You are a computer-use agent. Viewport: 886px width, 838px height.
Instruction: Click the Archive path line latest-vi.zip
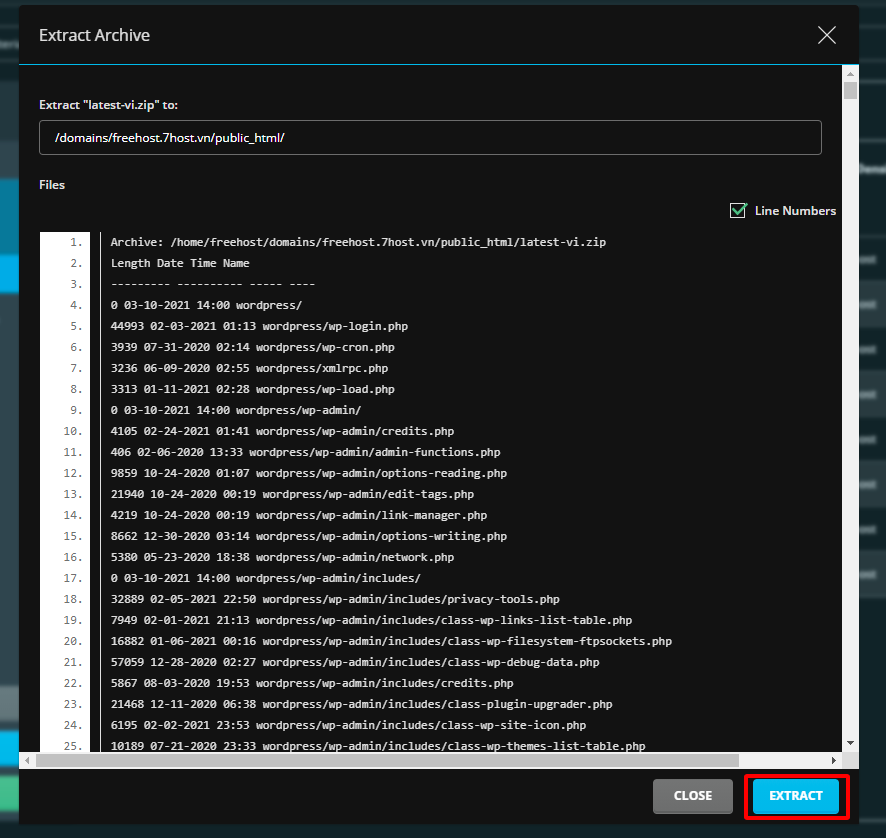[x=358, y=242]
